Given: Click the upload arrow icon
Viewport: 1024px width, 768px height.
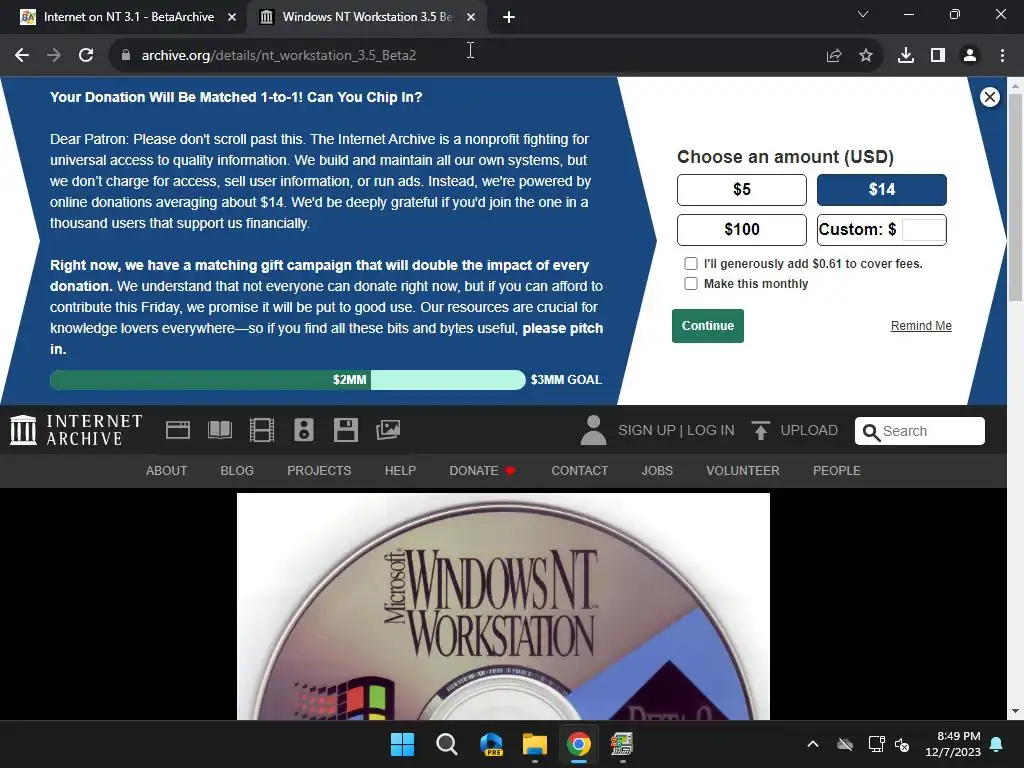Looking at the screenshot, I should point(760,430).
